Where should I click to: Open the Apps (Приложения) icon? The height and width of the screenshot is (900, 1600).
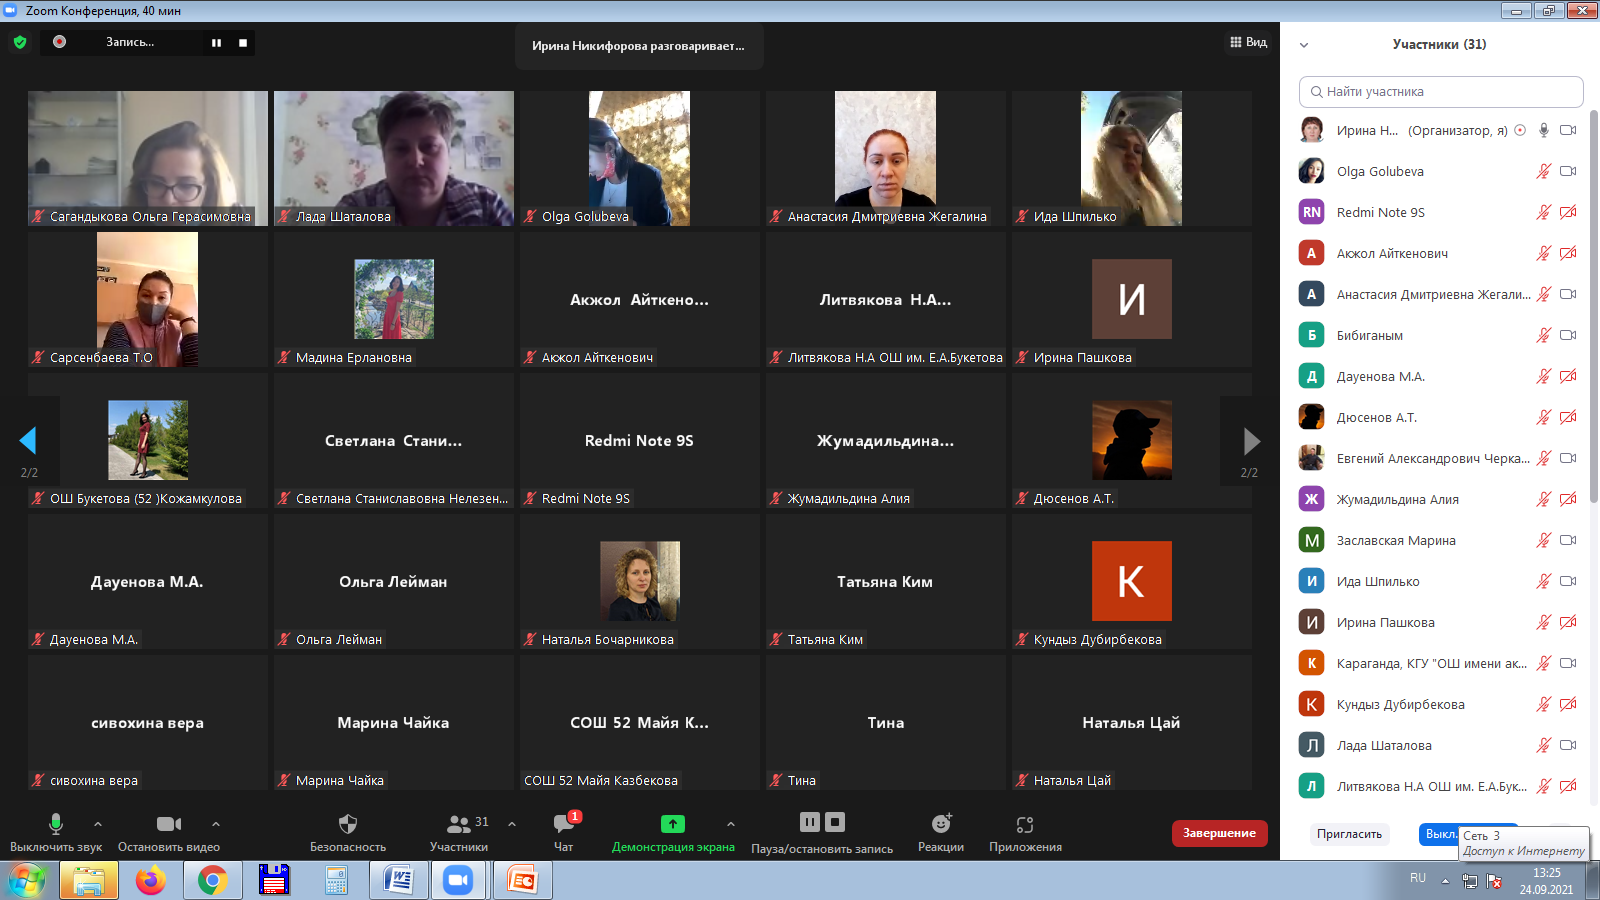point(1025,824)
